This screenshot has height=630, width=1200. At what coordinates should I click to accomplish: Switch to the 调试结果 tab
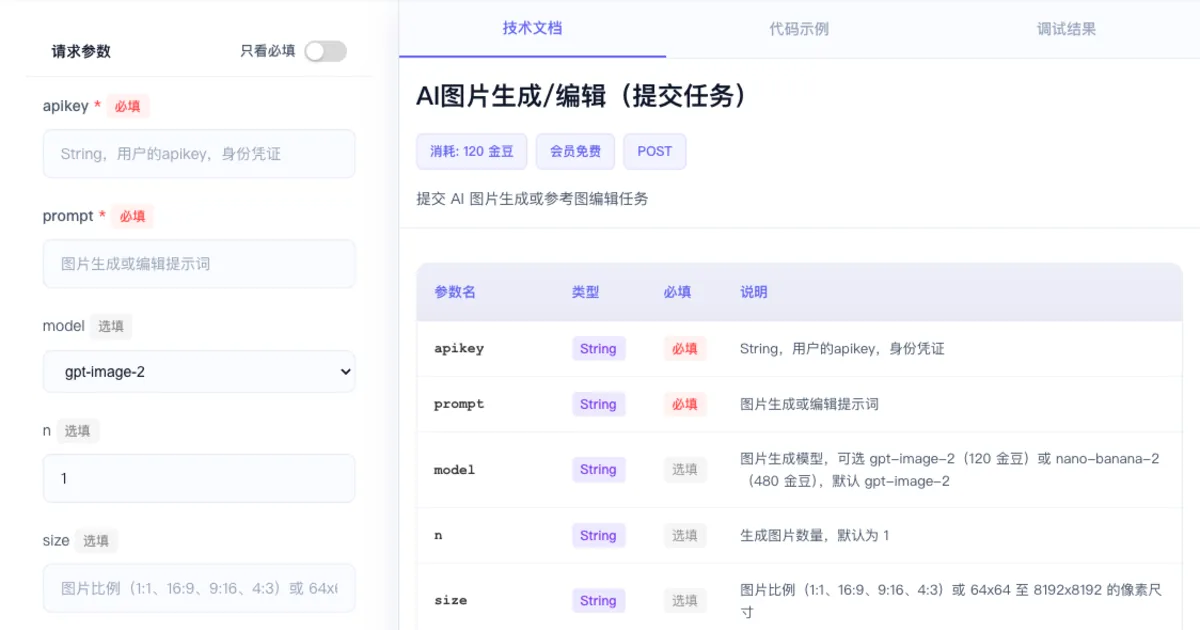tap(1066, 28)
